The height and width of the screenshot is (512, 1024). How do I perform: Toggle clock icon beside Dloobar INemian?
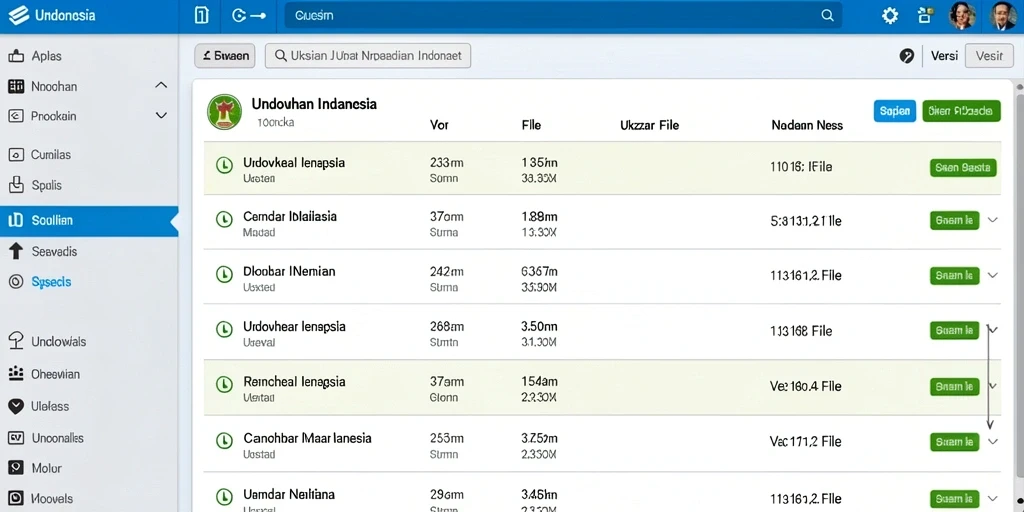tap(224, 275)
